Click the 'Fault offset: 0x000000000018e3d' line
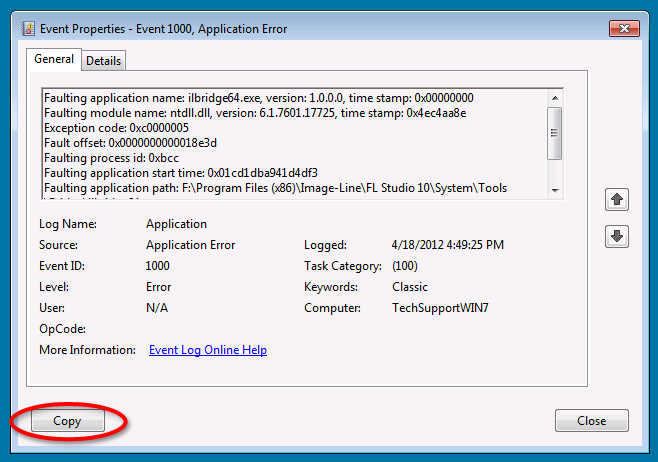 131,143
